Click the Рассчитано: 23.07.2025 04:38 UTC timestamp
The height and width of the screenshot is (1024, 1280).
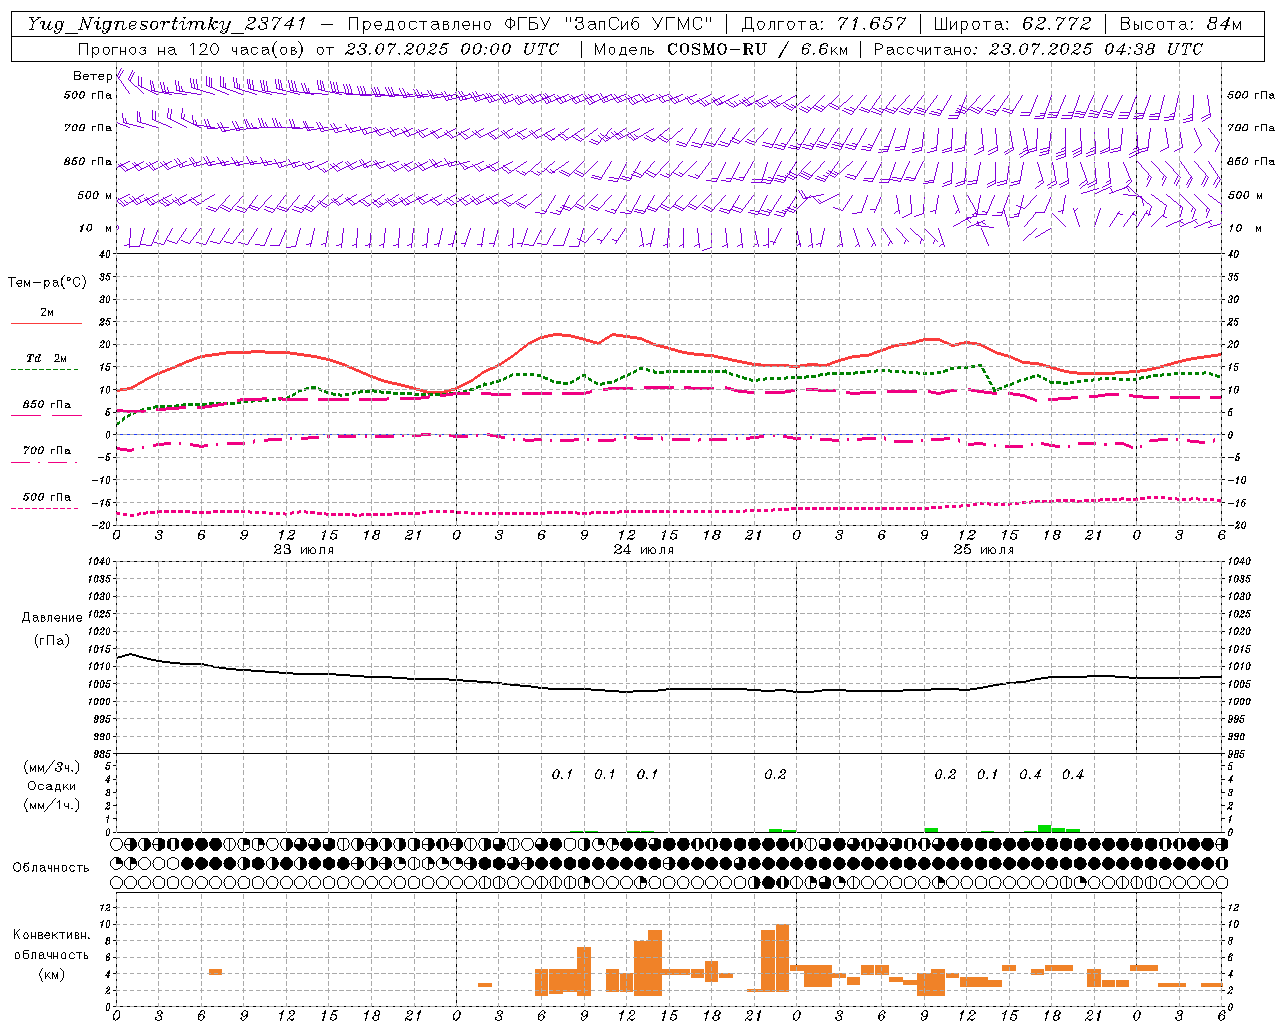(x=1038, y=49)
